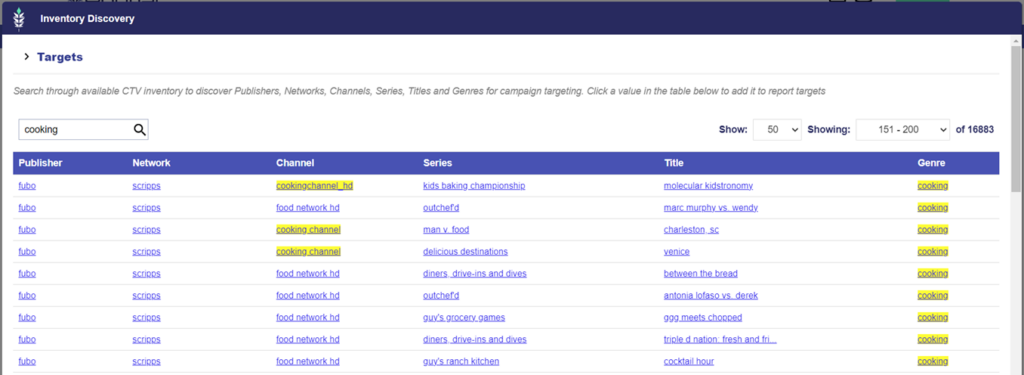Click outchef'd series in marc murphy row
The height and width of the screenshot is (375, 1024).
click(x=441, y=208)
